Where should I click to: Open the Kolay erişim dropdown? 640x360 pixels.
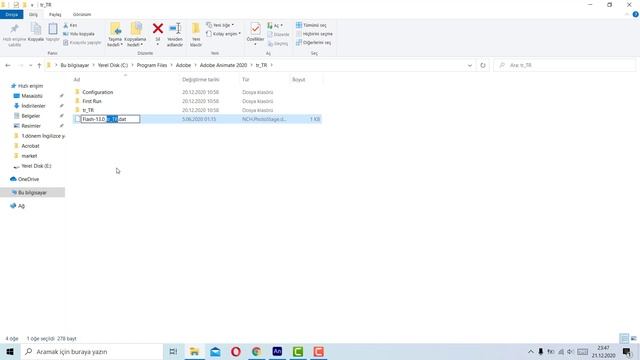(x=223, y=34)
